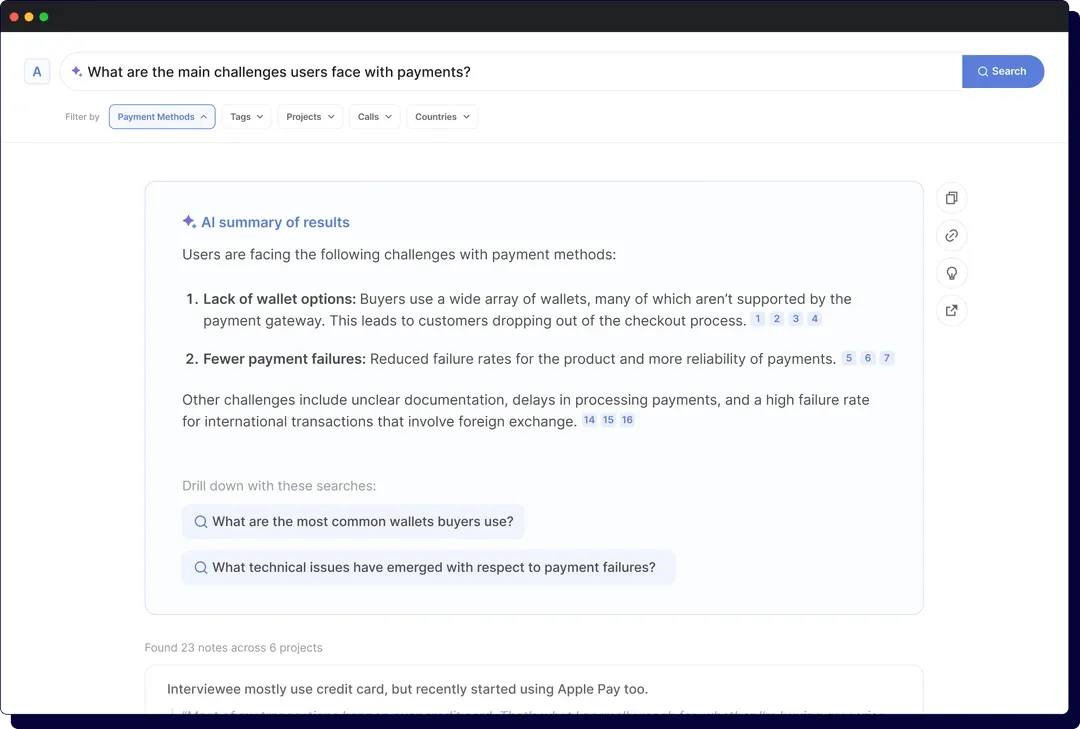Click the AI sparkle icon in the search bar
Screen dimensions: 1080x729
[78, 71]
